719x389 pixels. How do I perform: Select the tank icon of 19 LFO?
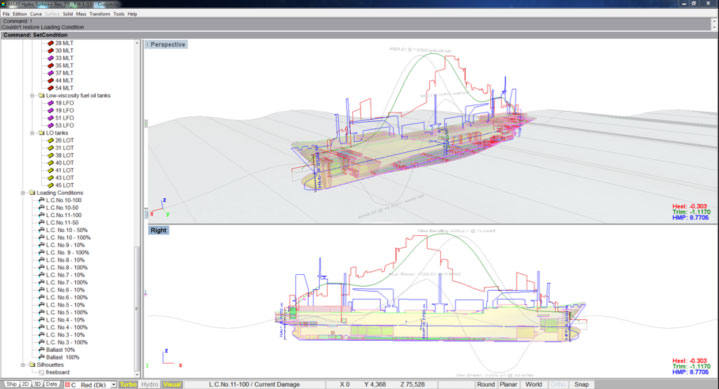(x=51, y=111)
